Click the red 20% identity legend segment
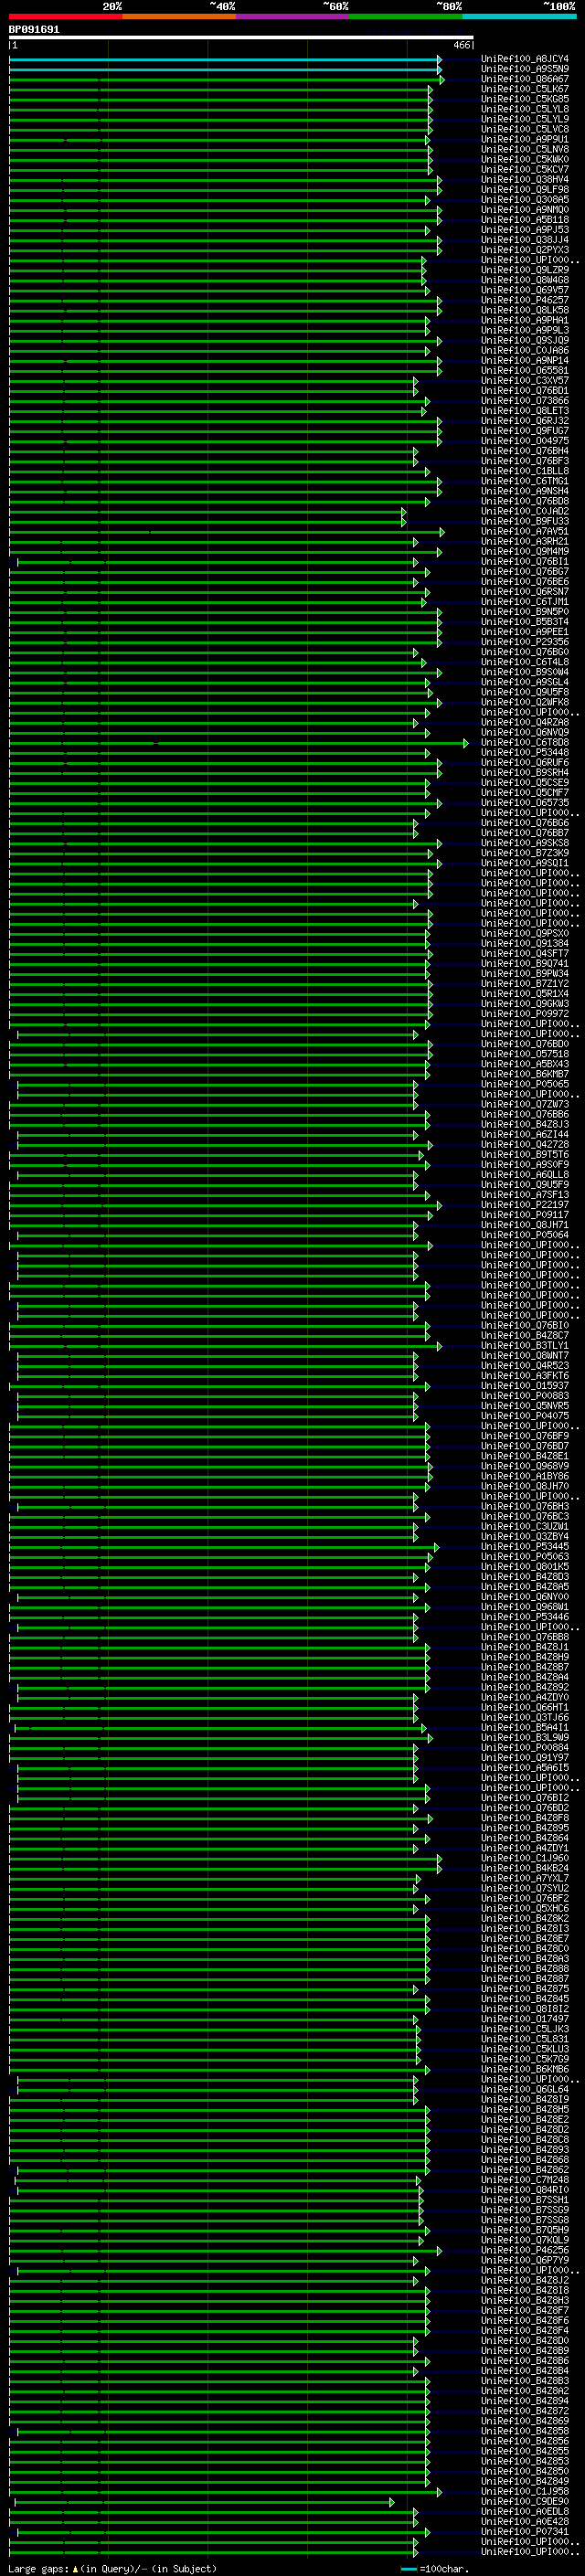Screen dimensions: 585x2576 66,16
